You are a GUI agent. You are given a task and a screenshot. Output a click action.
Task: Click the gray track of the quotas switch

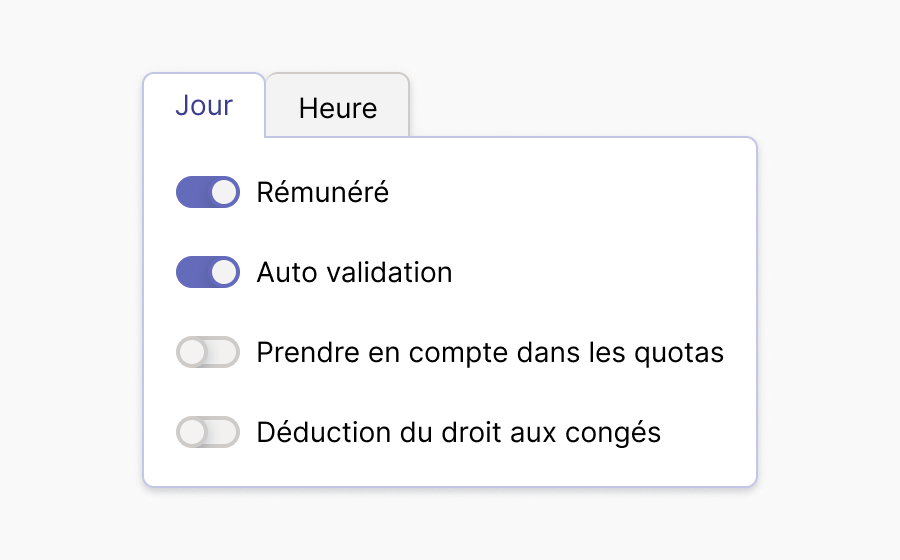click(x=225, y=352)
